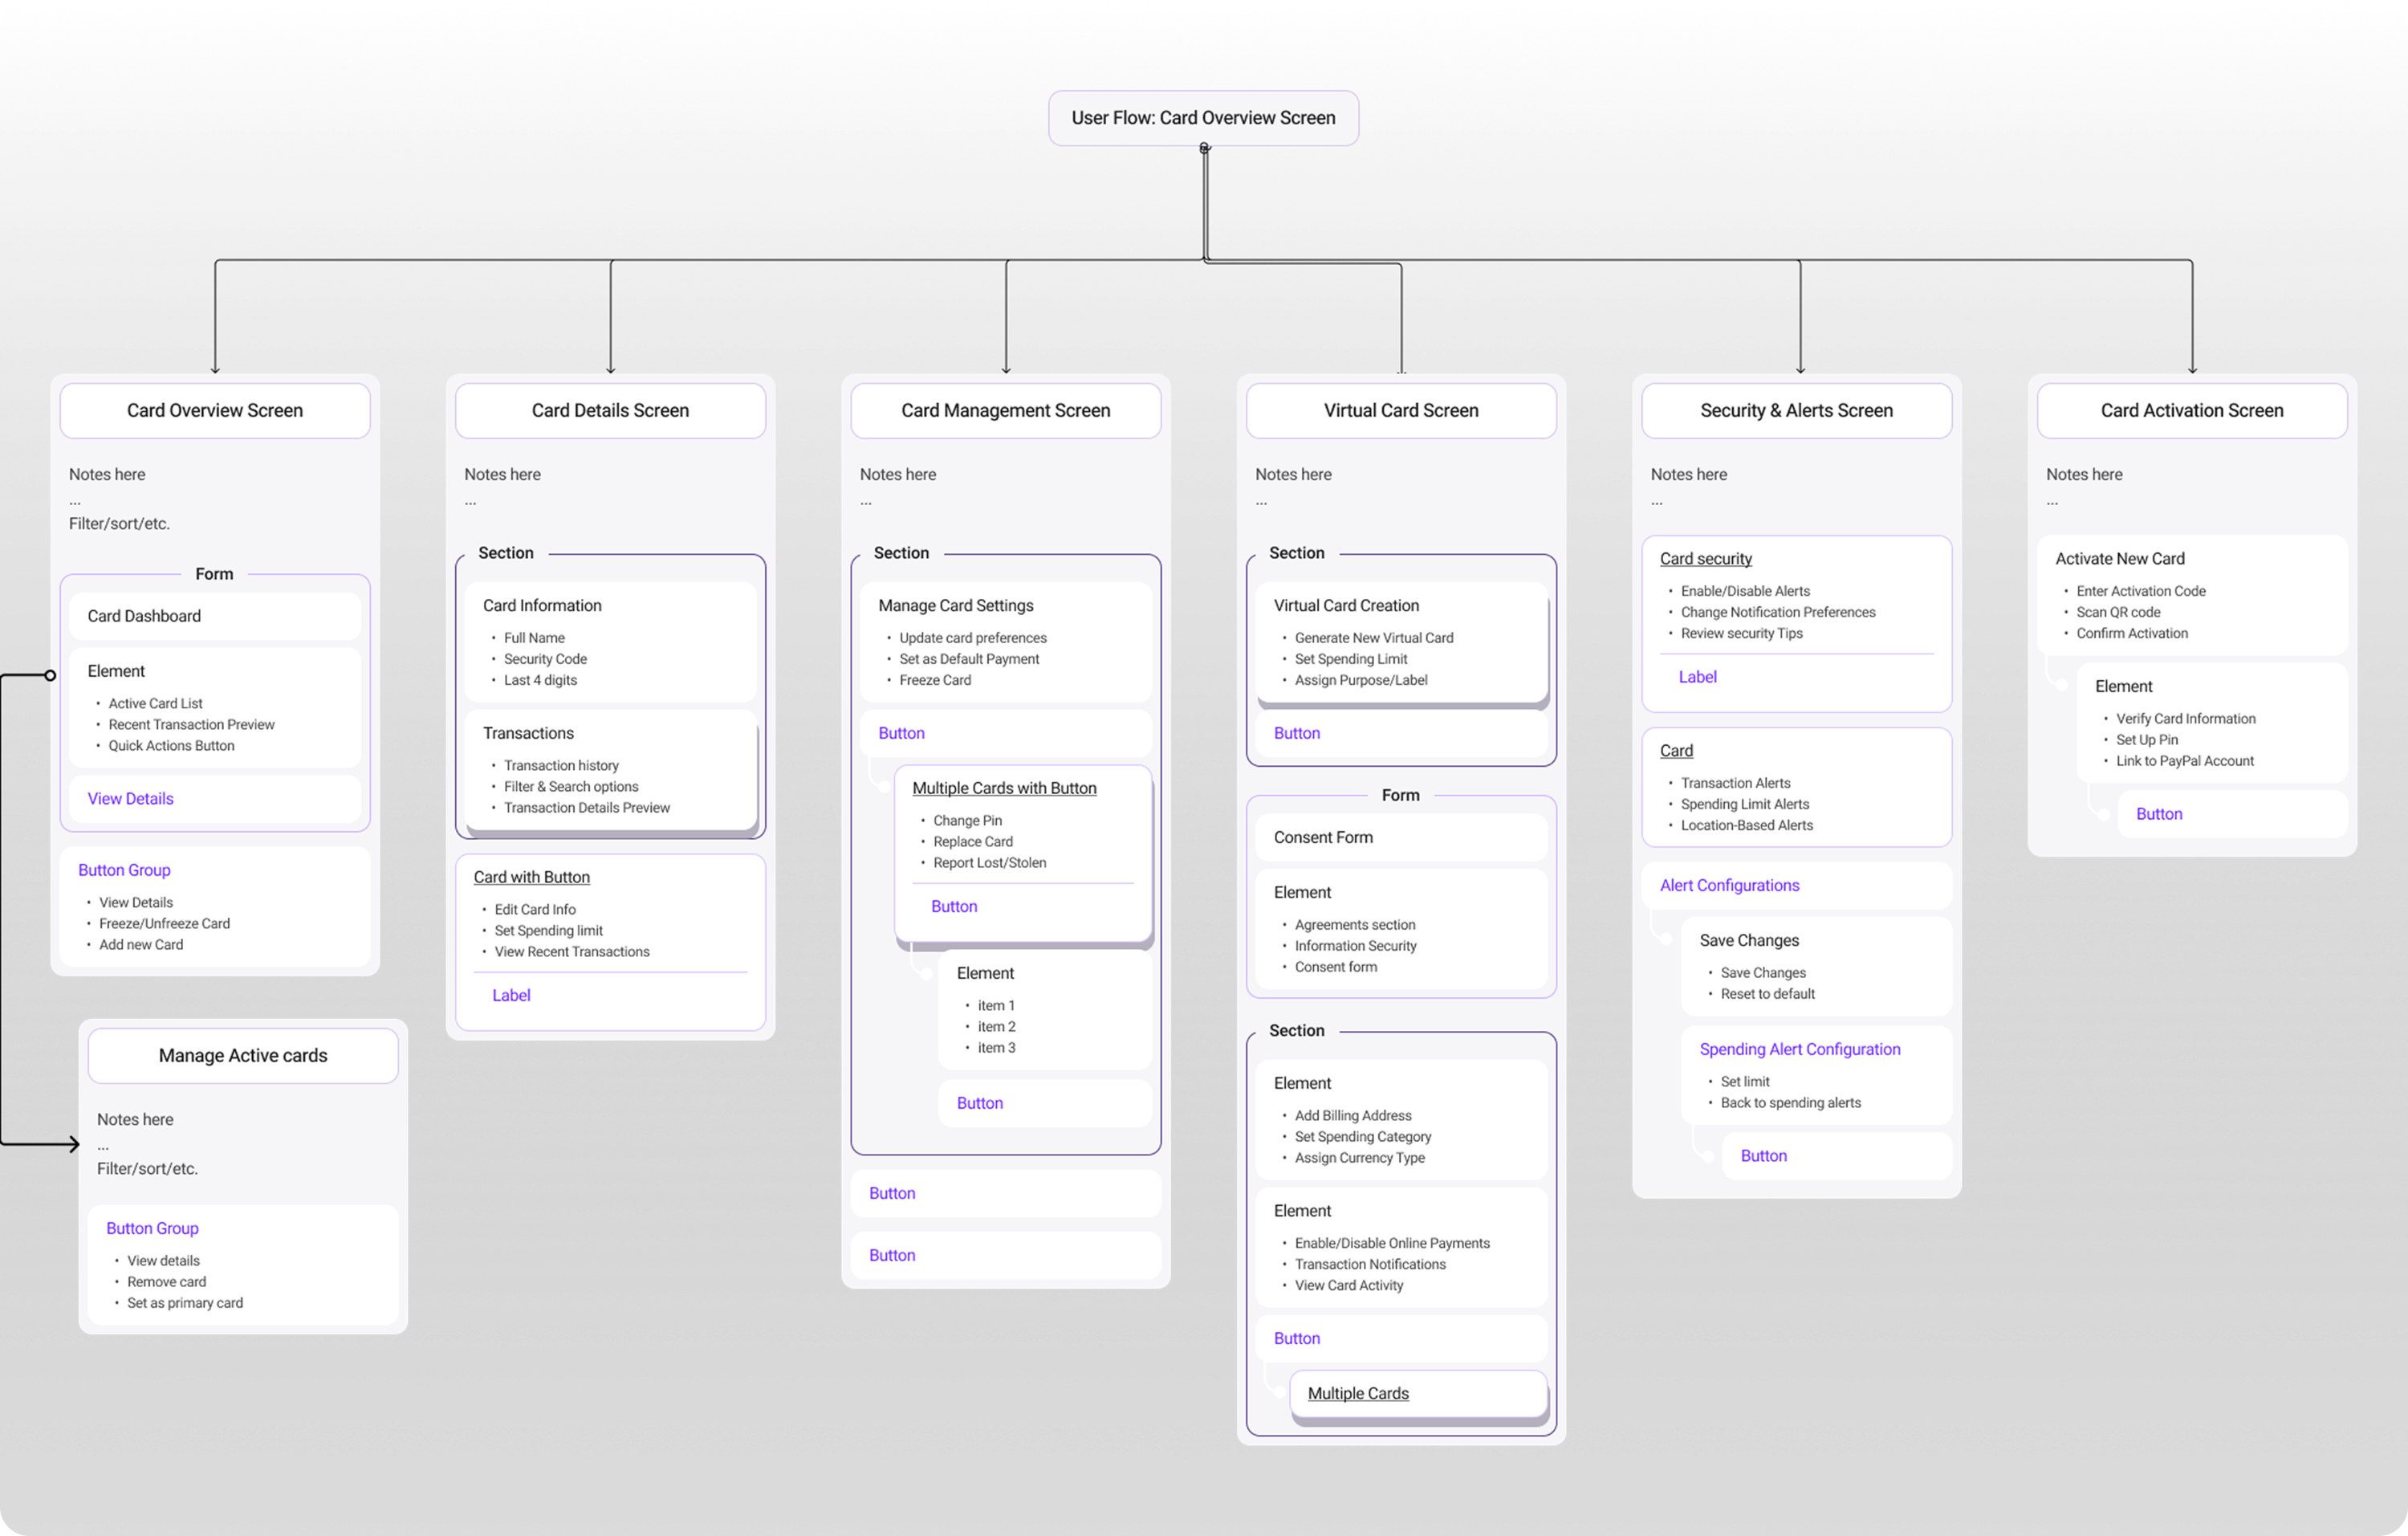Screen dimensions: 2408x1536
Task: Click the Label link under Card with Button
Action: pos(511,994)
